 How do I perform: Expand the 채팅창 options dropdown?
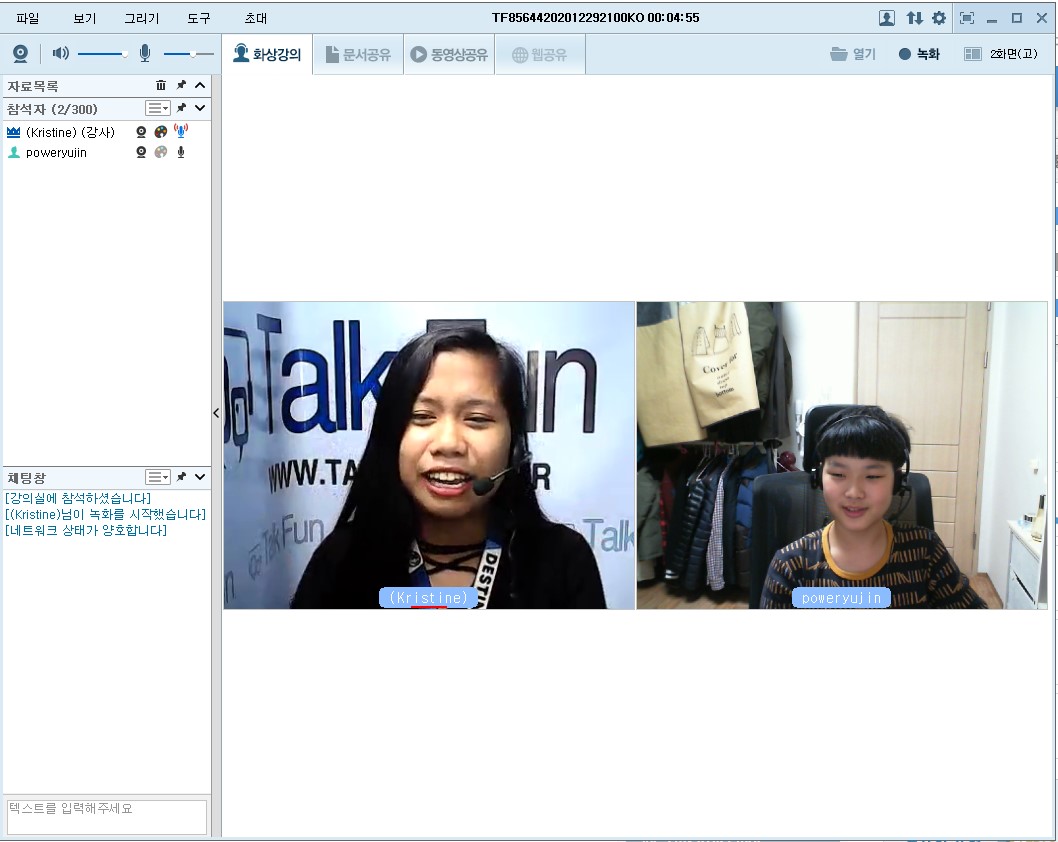(158, 477)
